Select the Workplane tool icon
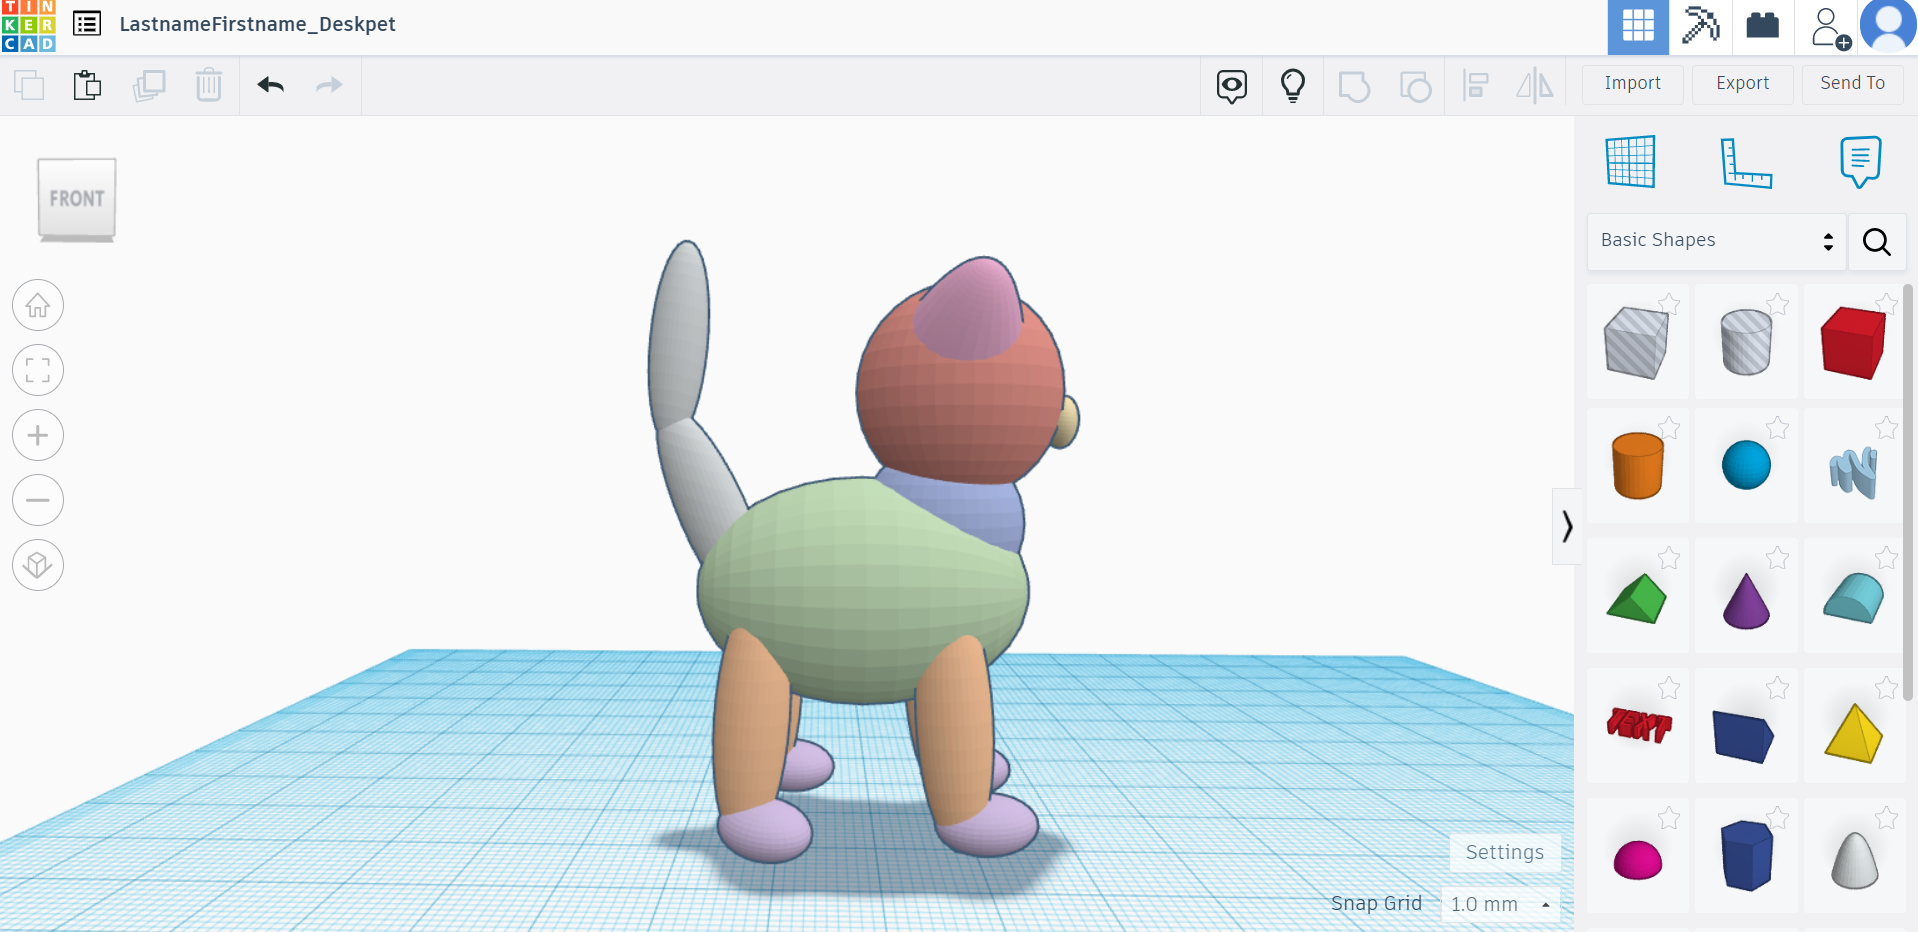 pyautogui.click(x=1630, y=162)
